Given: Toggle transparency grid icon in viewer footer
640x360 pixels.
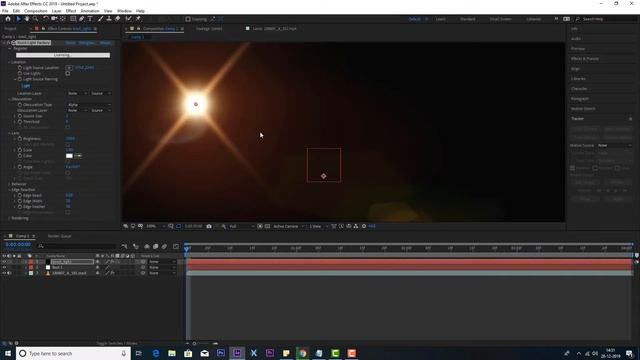Looking at the screenshot, I should (x=267, y=226).
